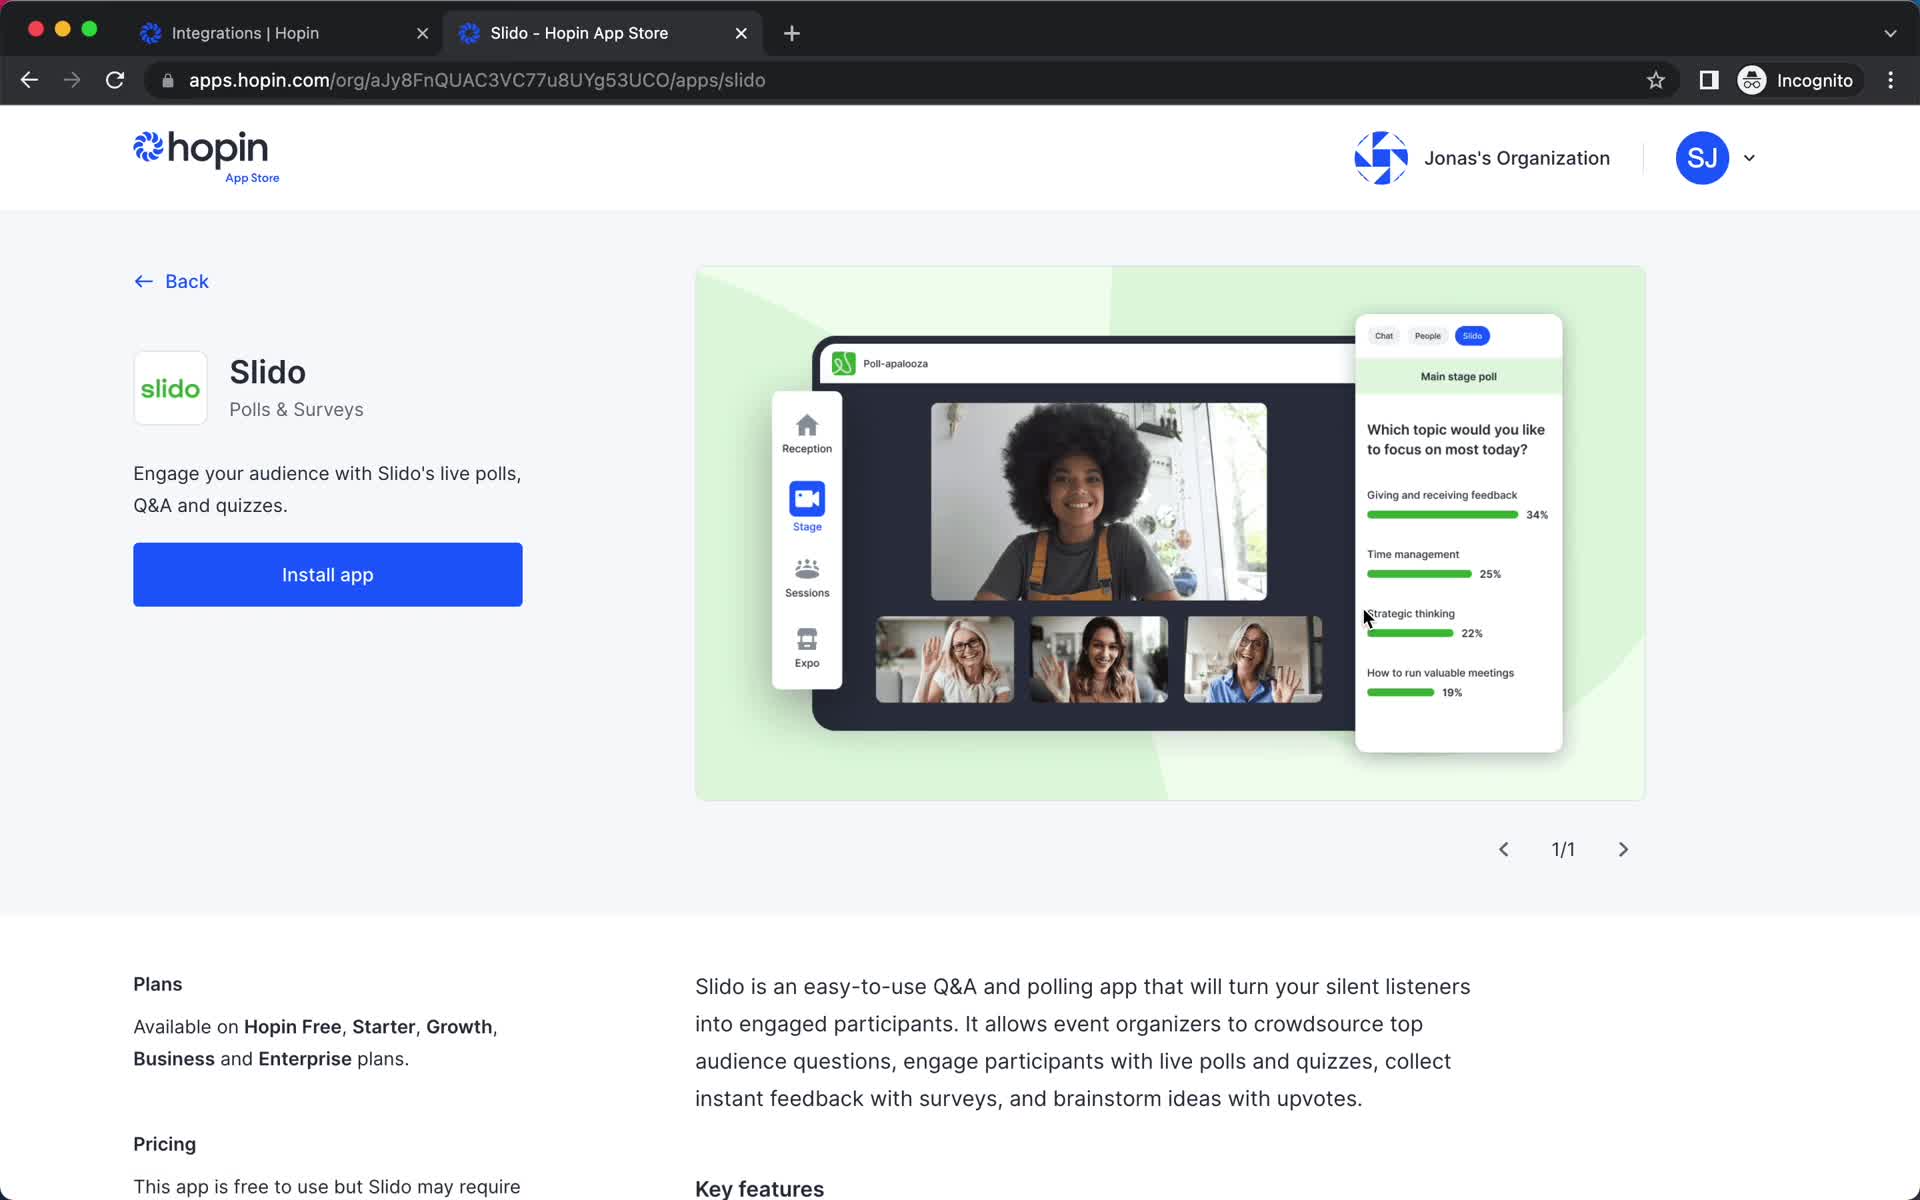Click the address bar URL
This screenshot has height=1200, width=1920.
coord(477,80)
